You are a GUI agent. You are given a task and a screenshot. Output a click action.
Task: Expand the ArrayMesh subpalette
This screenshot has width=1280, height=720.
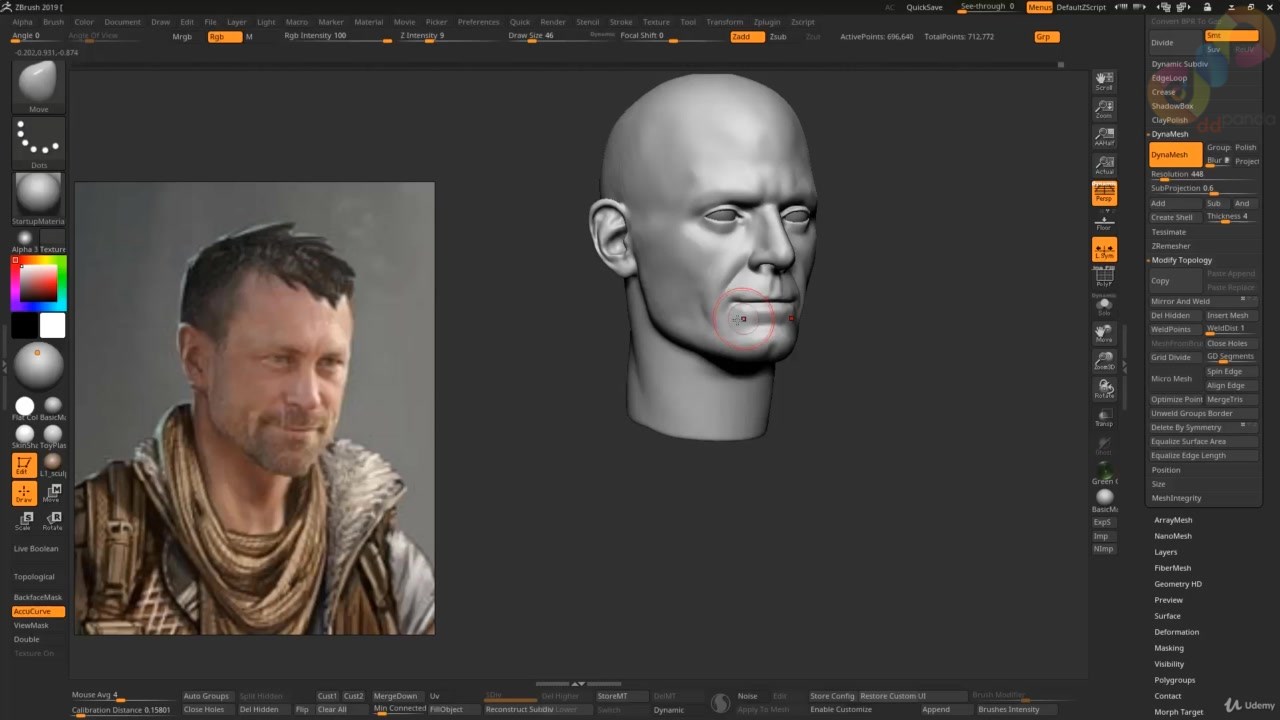point(1173,520)
